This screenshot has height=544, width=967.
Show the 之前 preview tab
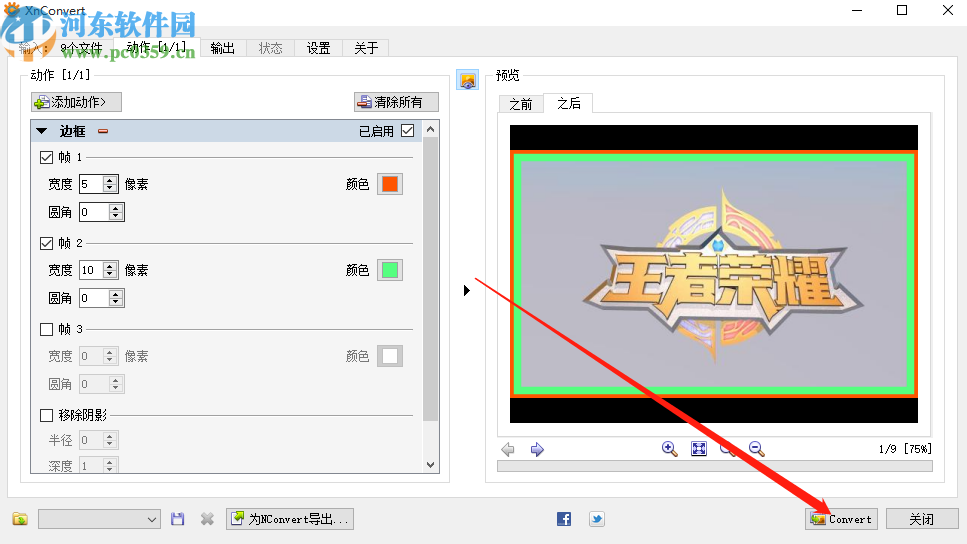[521, 104]
